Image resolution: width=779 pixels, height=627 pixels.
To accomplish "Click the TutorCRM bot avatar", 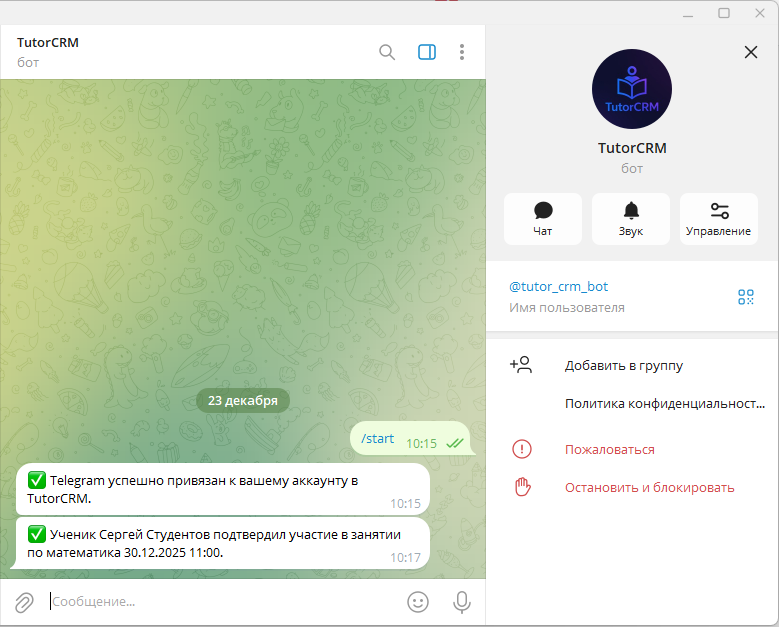I will coord(631,89).
